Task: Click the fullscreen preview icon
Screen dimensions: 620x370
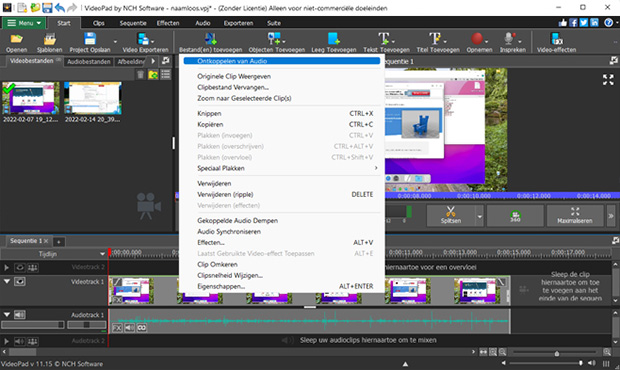Action: (608, 79)
